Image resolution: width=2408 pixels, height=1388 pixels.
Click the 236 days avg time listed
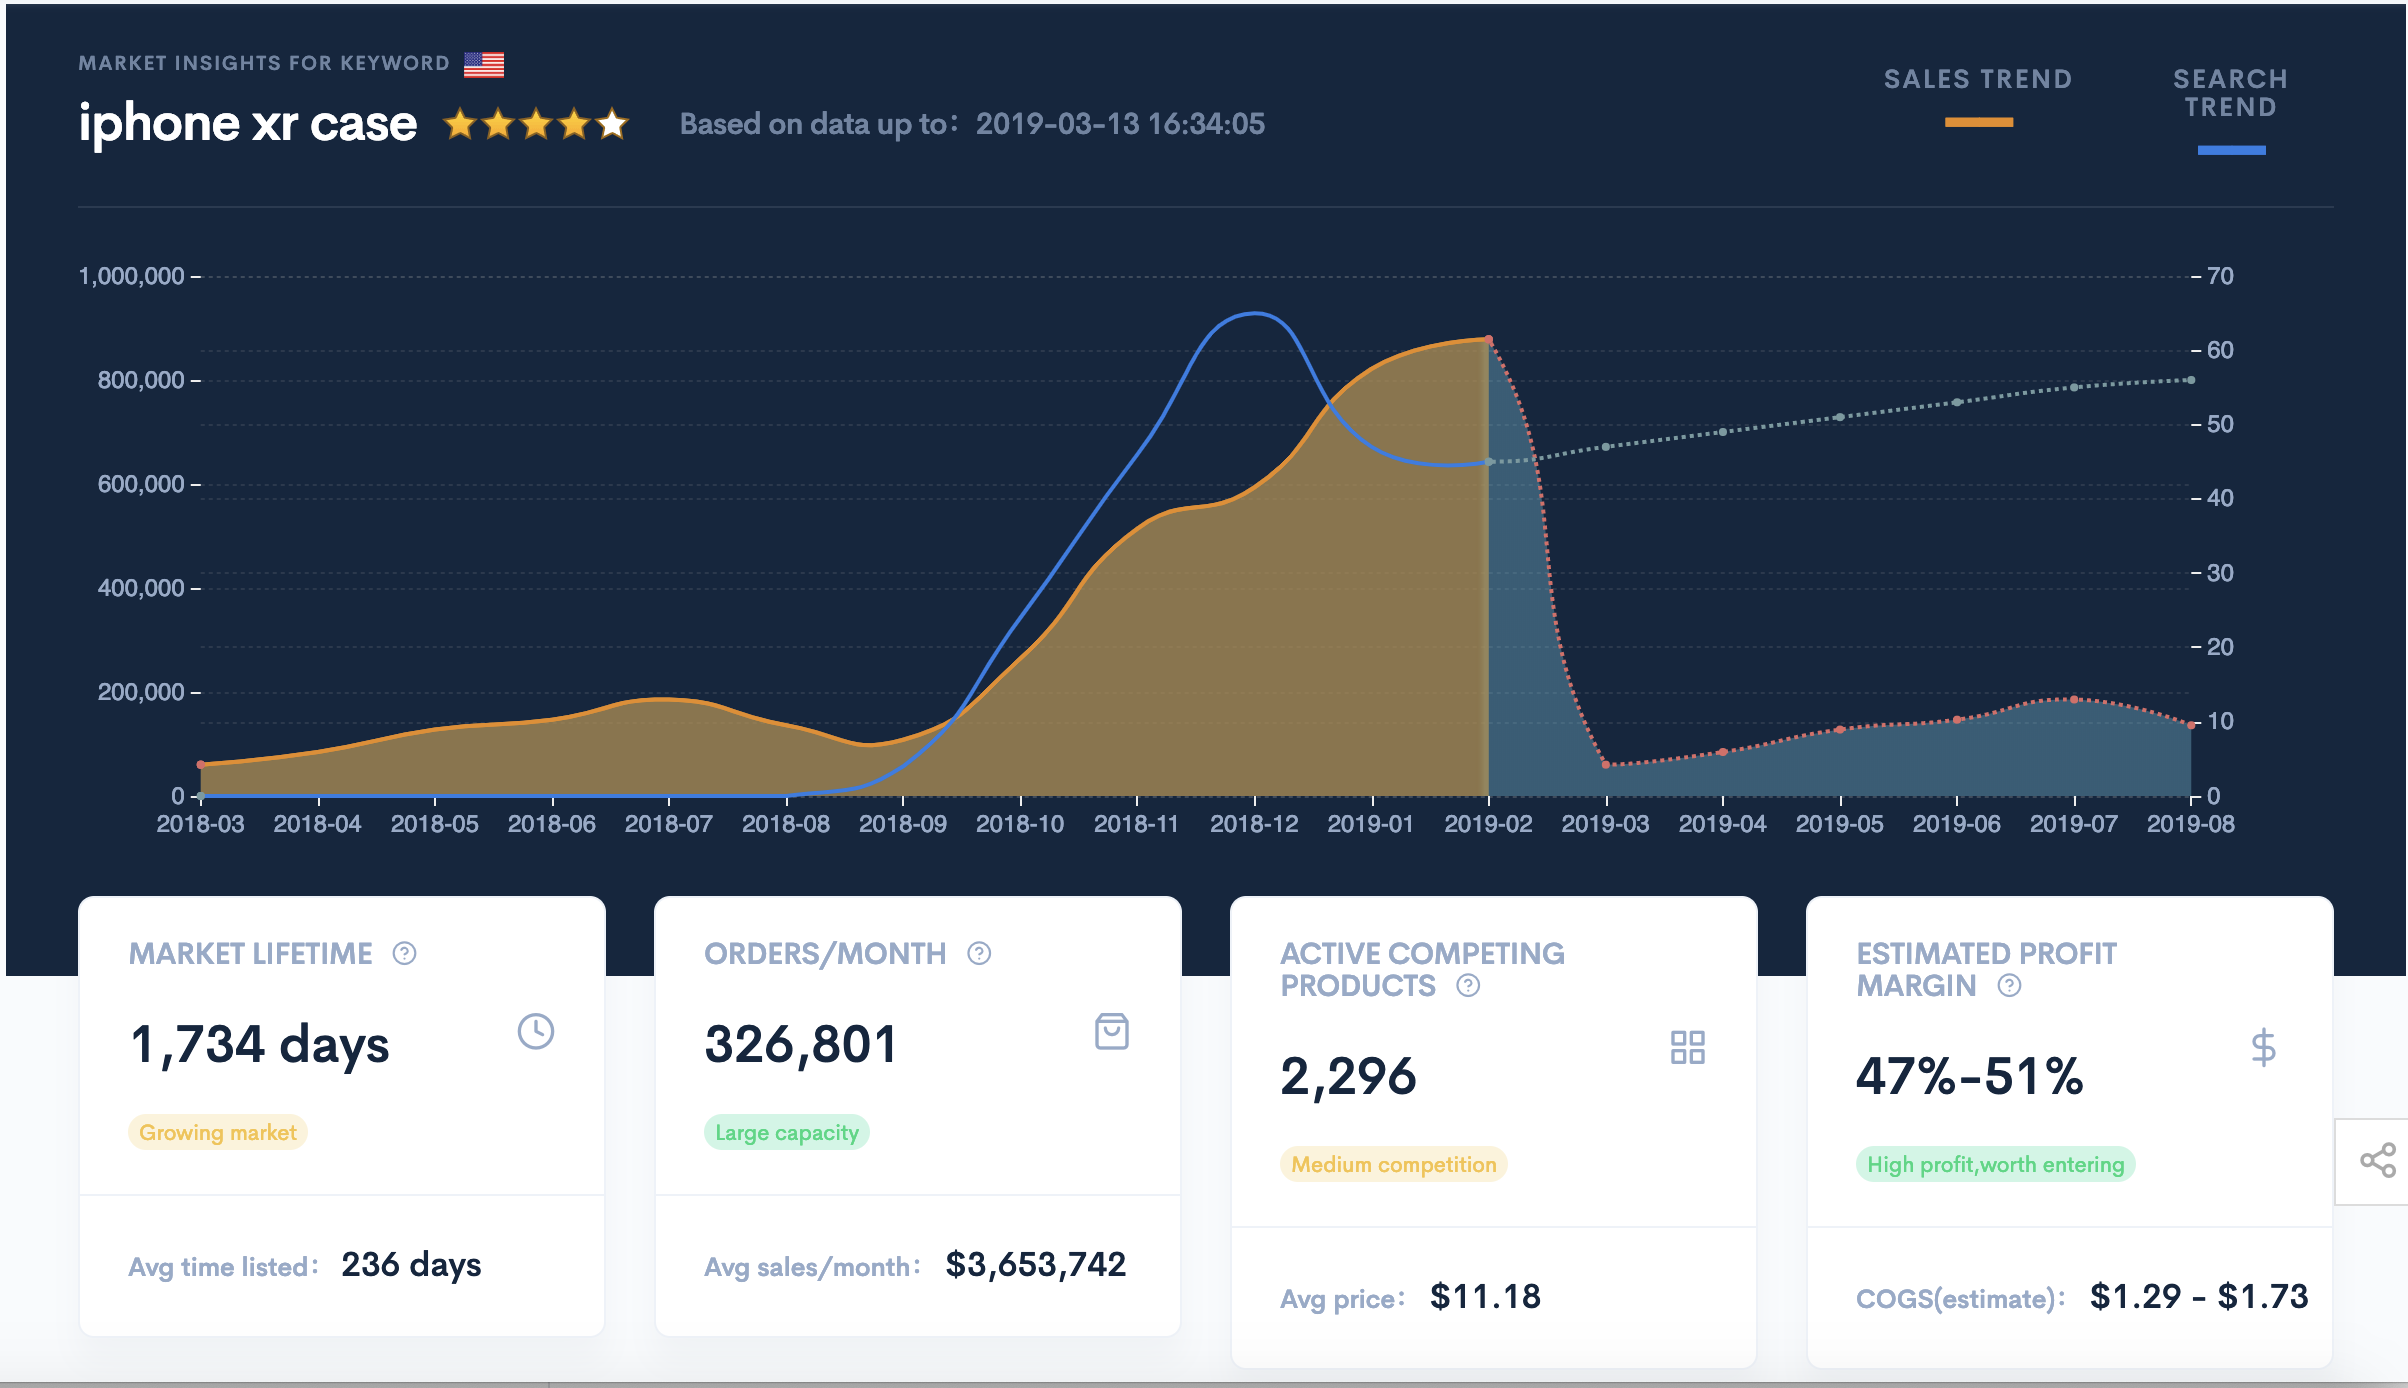(411, 1265)
